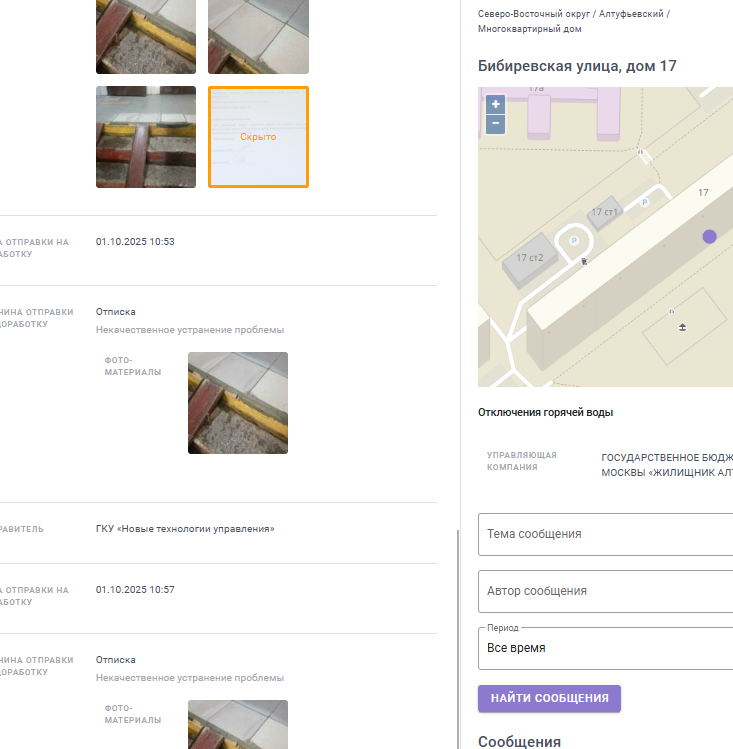Viewport: 733px width, 749px height.
Task: Click the purple location marker on map
Action: pyautogui.click(x=709, y=236)
